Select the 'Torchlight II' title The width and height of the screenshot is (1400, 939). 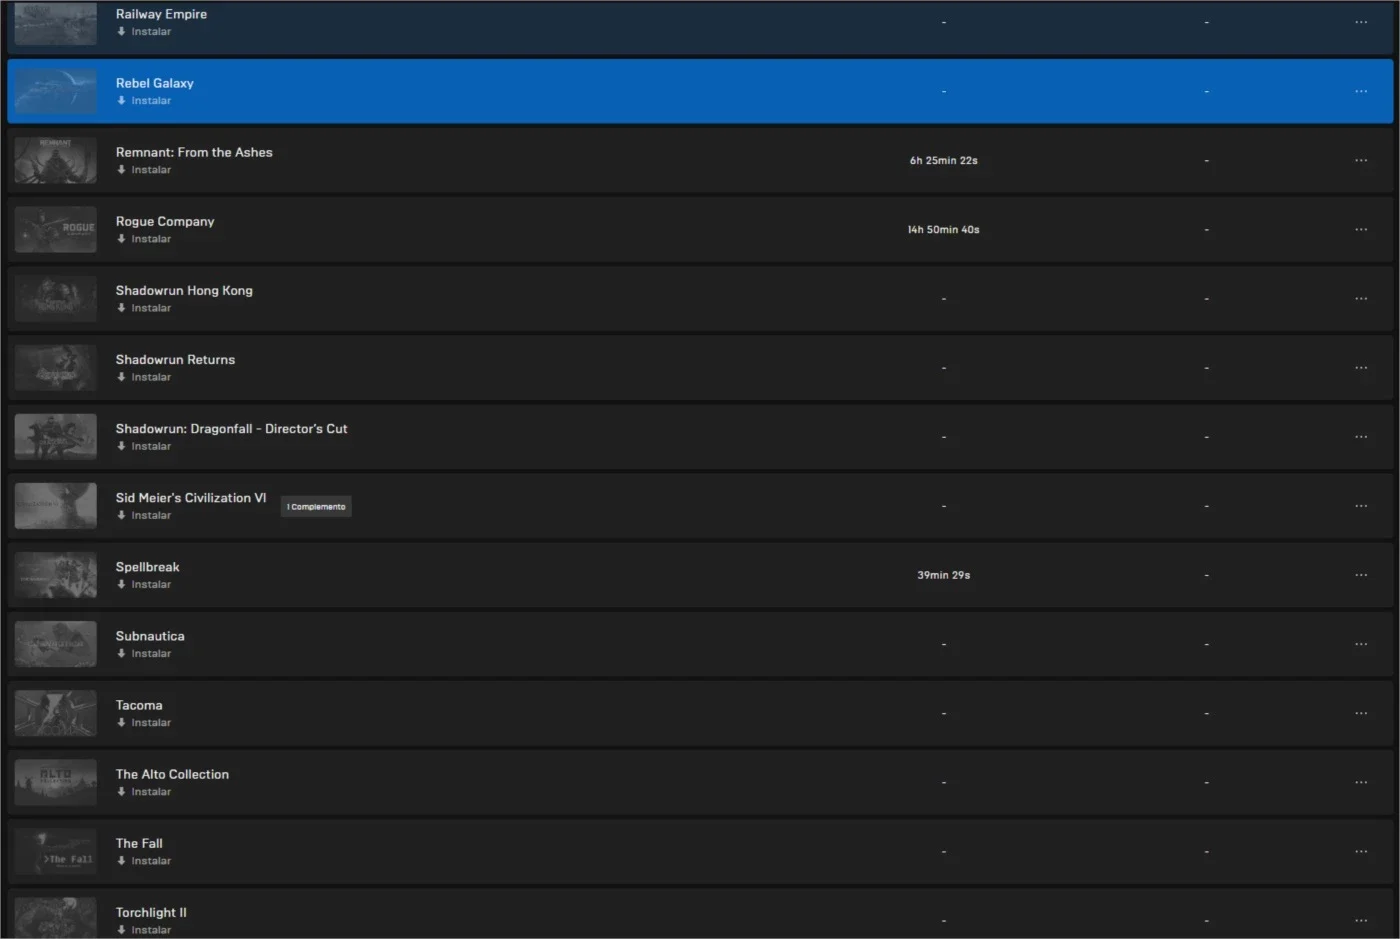[151, 912]
